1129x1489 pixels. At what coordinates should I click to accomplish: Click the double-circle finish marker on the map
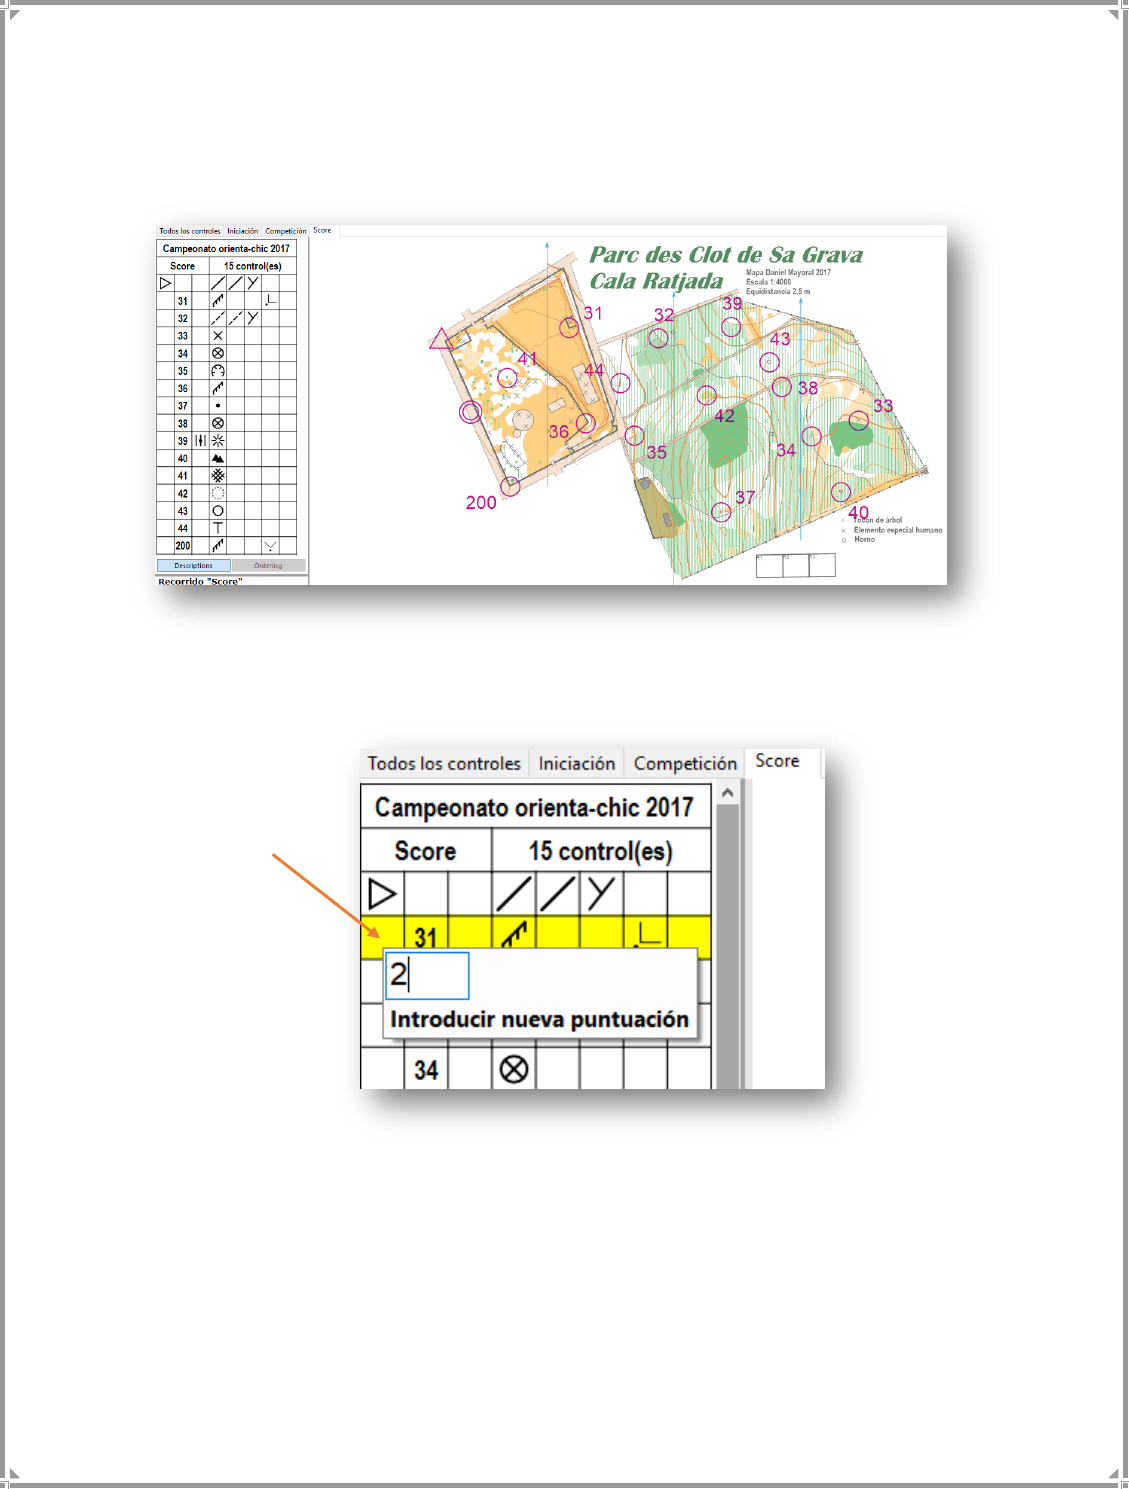pyautogui.click(x=470, y=411)
